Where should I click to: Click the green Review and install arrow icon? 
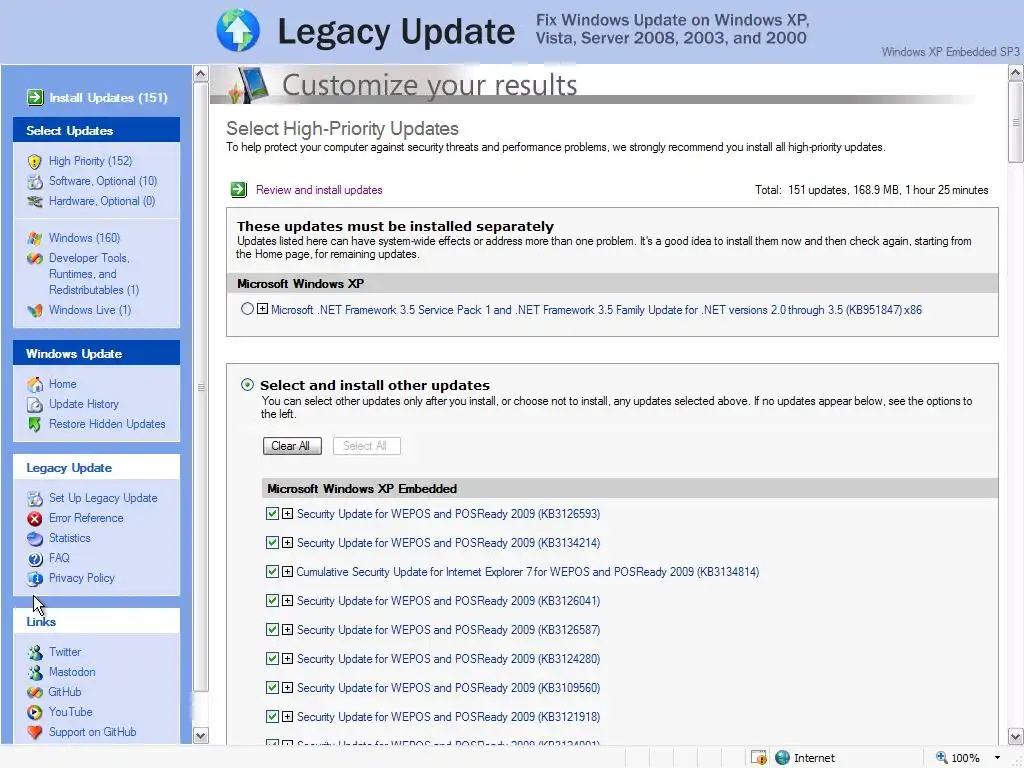point(239,190)
